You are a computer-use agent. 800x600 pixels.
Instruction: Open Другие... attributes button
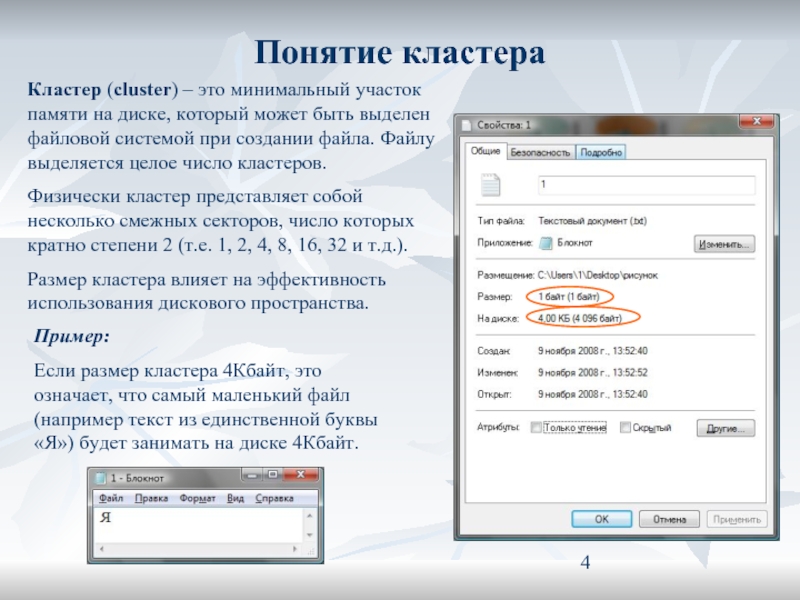pos(724,428)
